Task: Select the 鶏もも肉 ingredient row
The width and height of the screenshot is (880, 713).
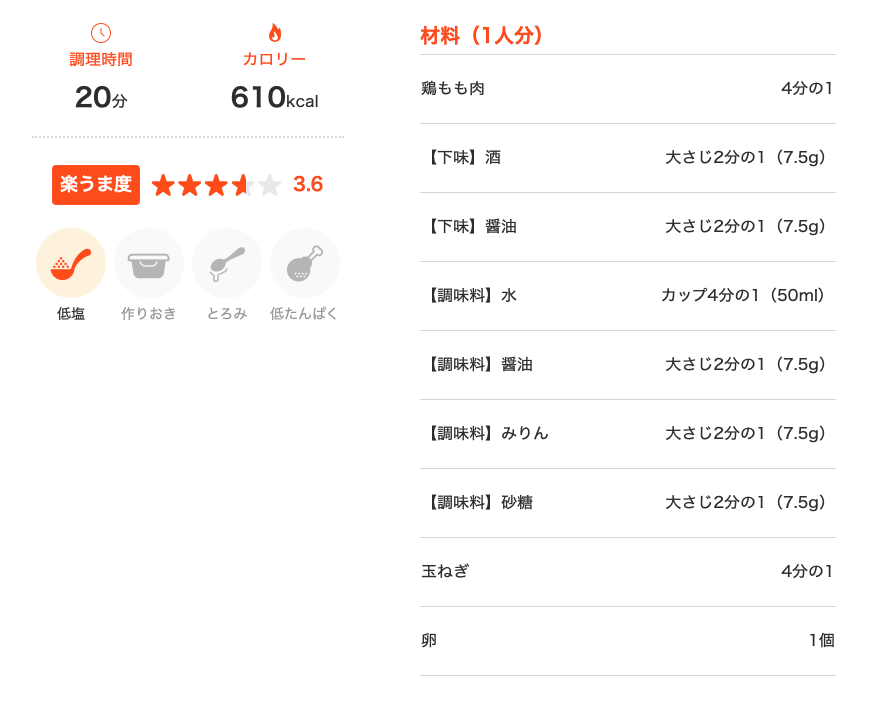Action: (x=627, y=89)
